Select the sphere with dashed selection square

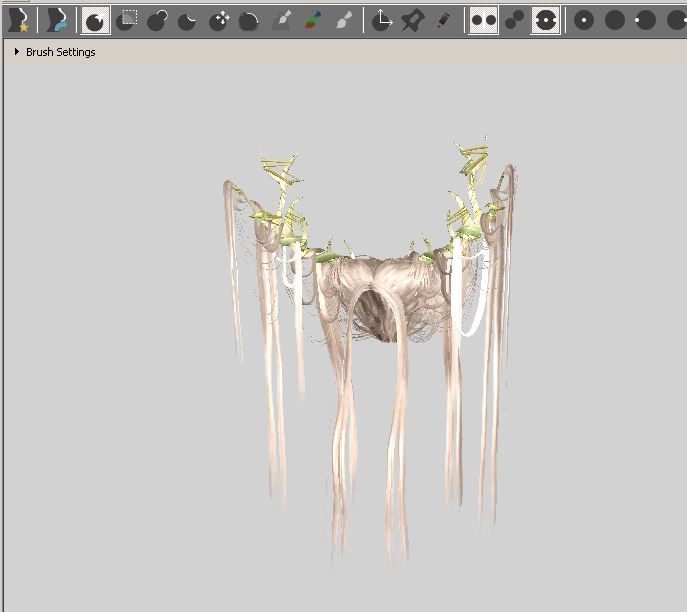[x=127, y=20]
